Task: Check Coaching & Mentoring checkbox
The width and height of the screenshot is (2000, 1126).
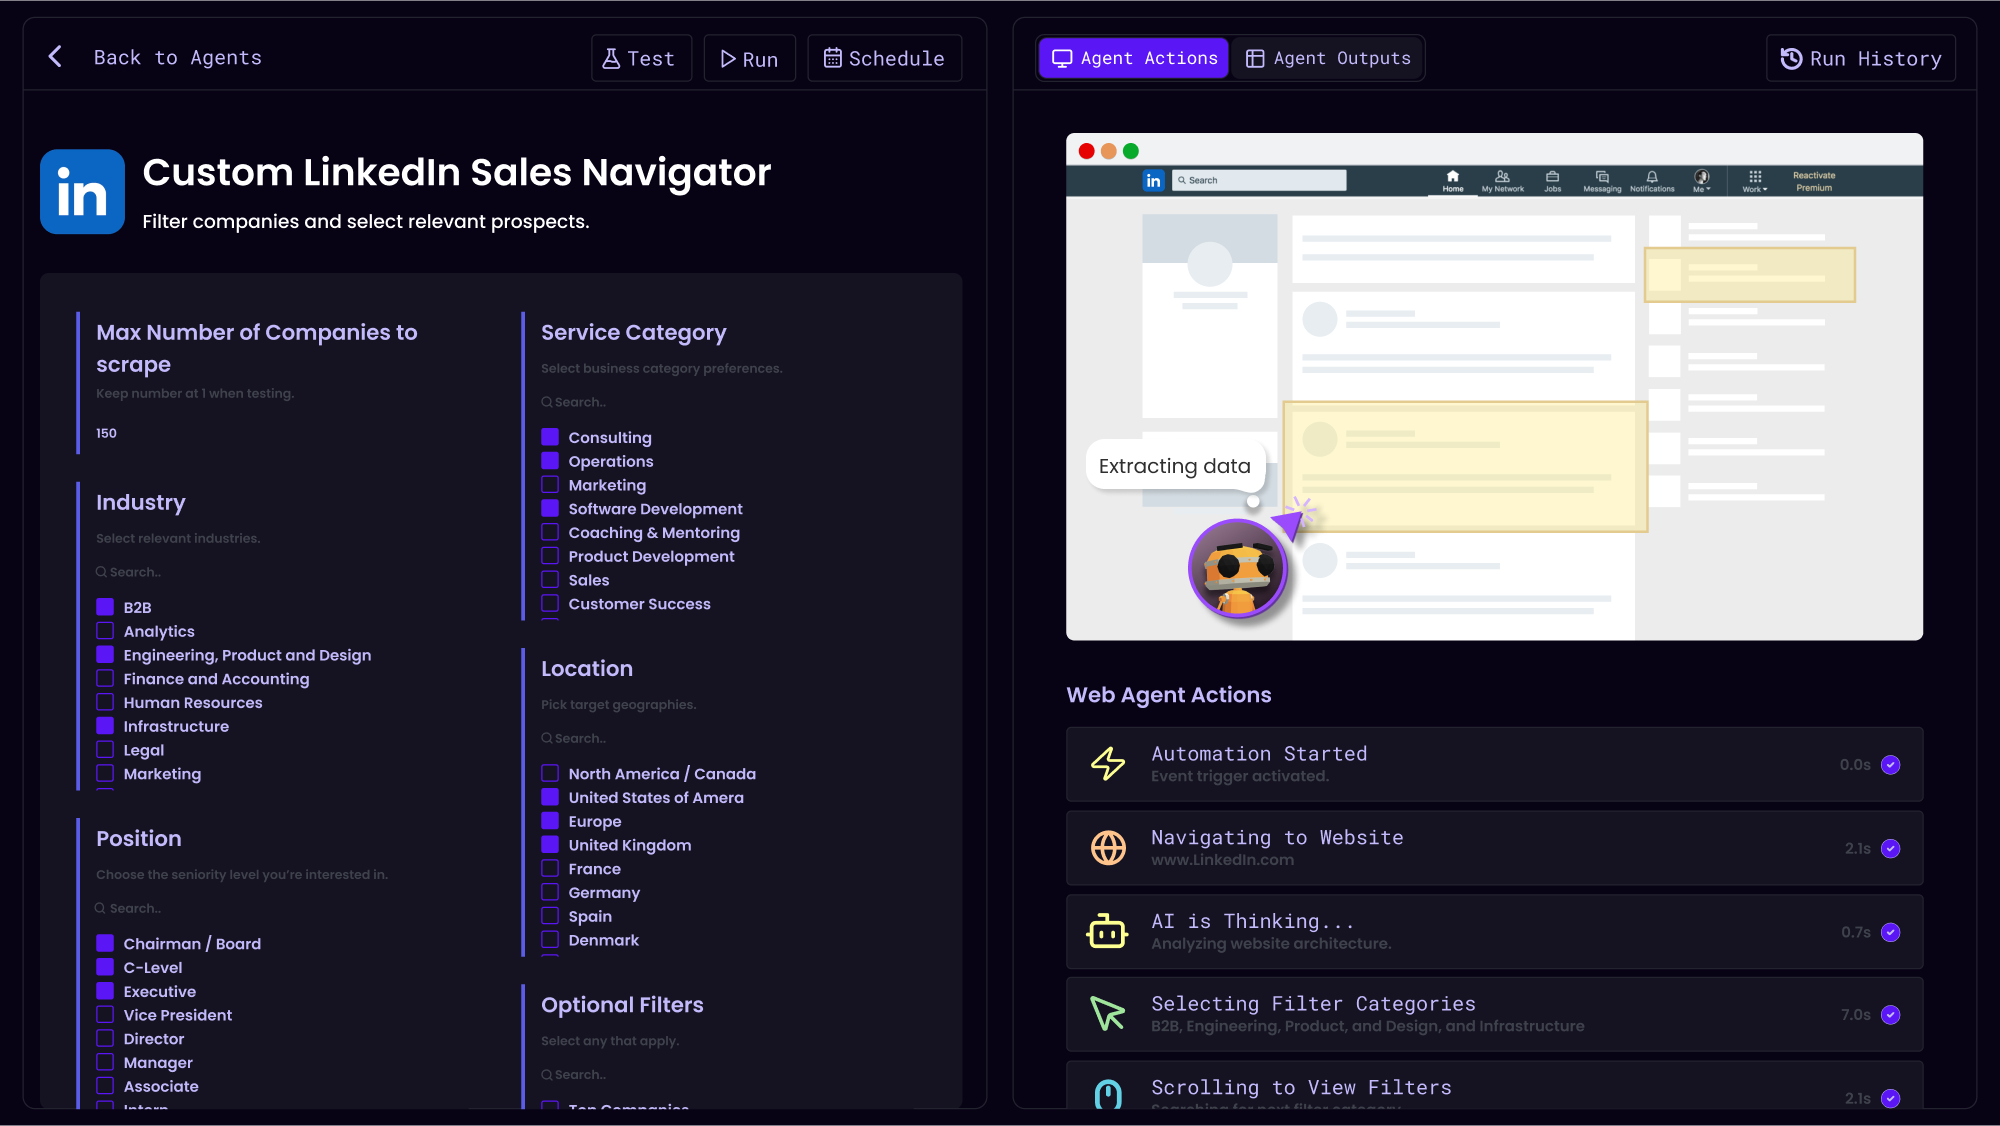Action: (550, 532)
